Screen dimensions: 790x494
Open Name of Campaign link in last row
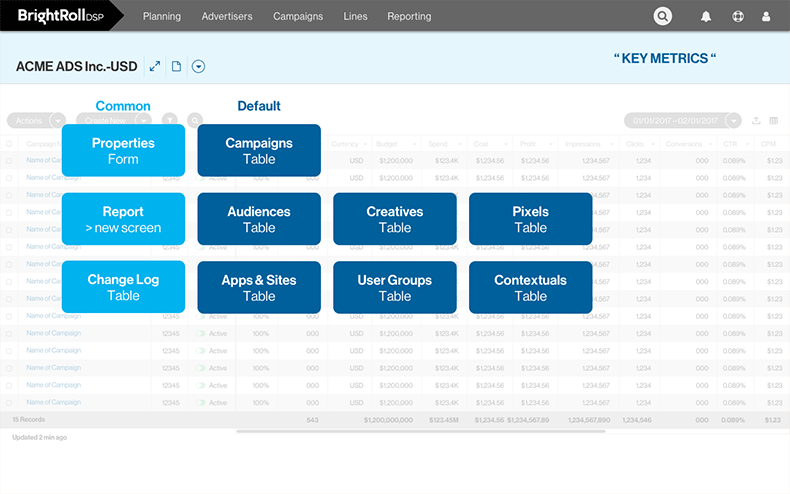[53, 402]
